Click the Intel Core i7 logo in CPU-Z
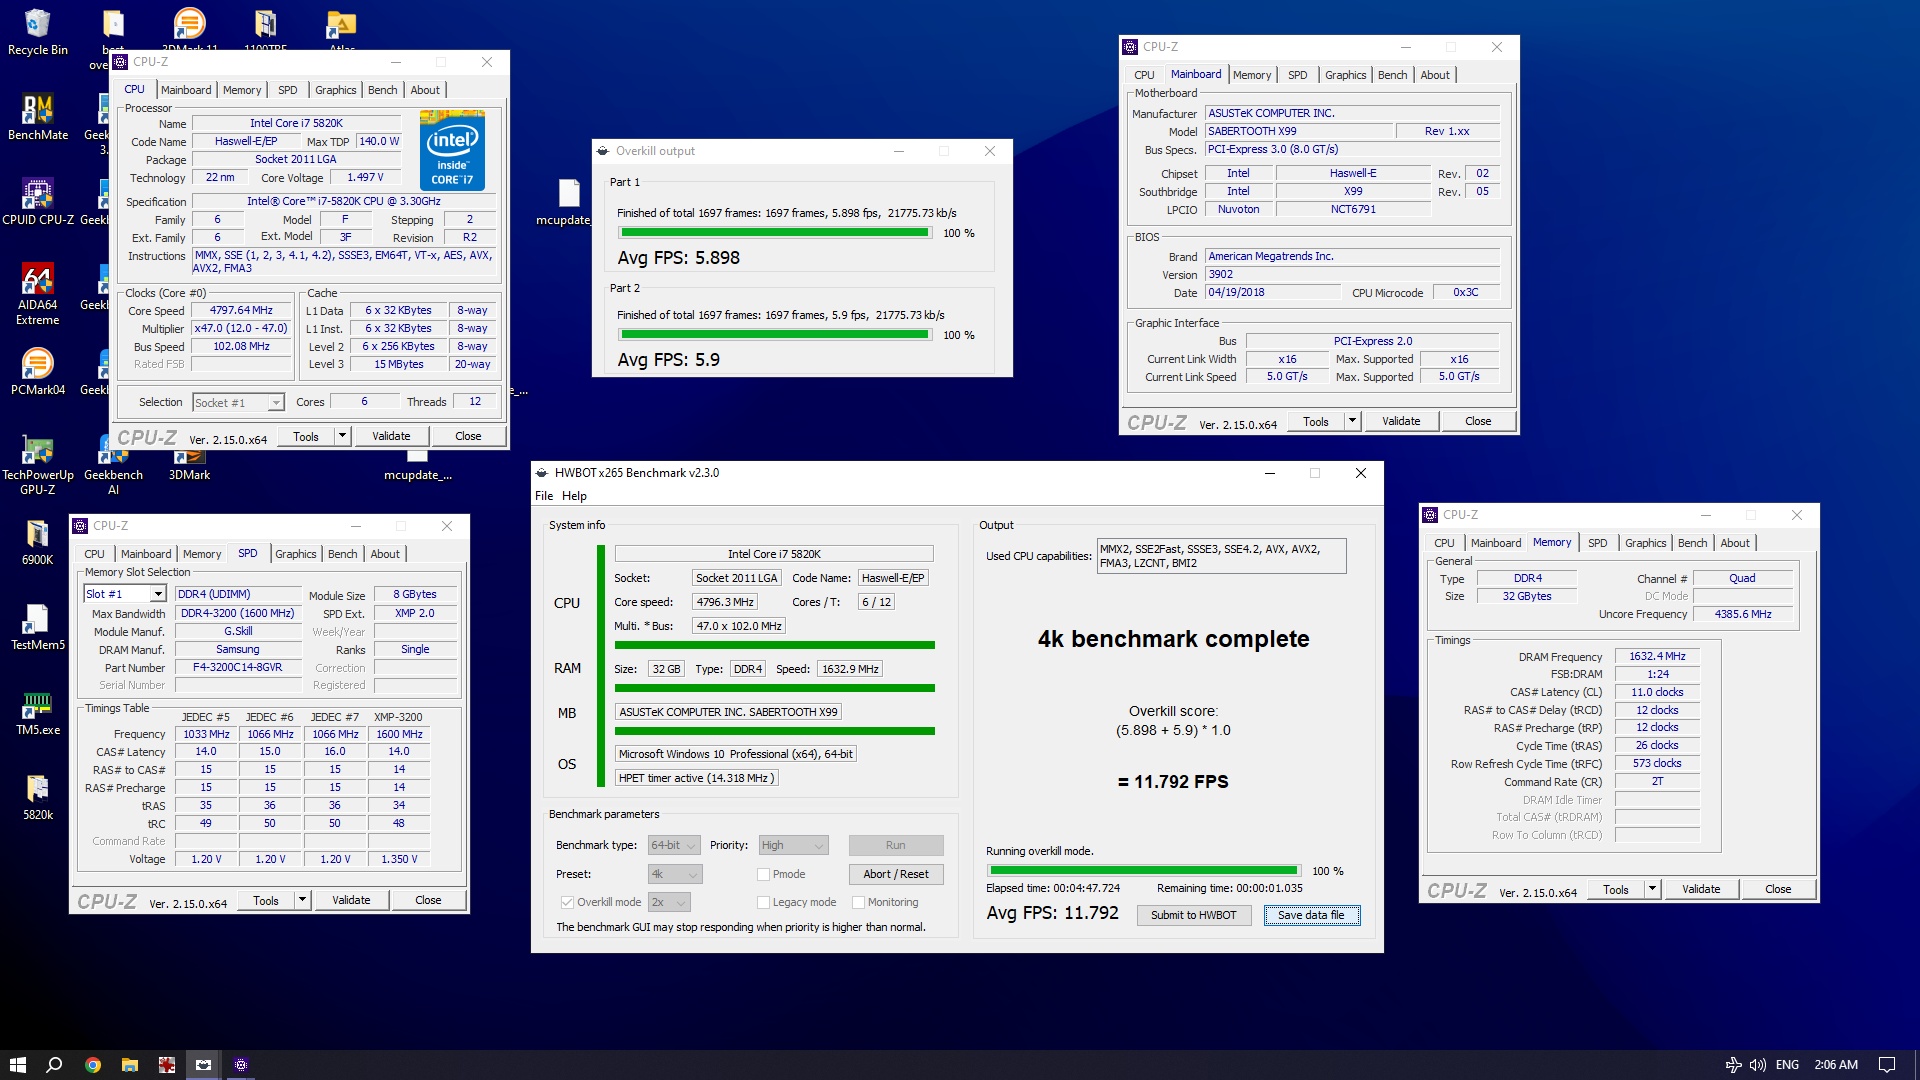 (x=452, y=151)
